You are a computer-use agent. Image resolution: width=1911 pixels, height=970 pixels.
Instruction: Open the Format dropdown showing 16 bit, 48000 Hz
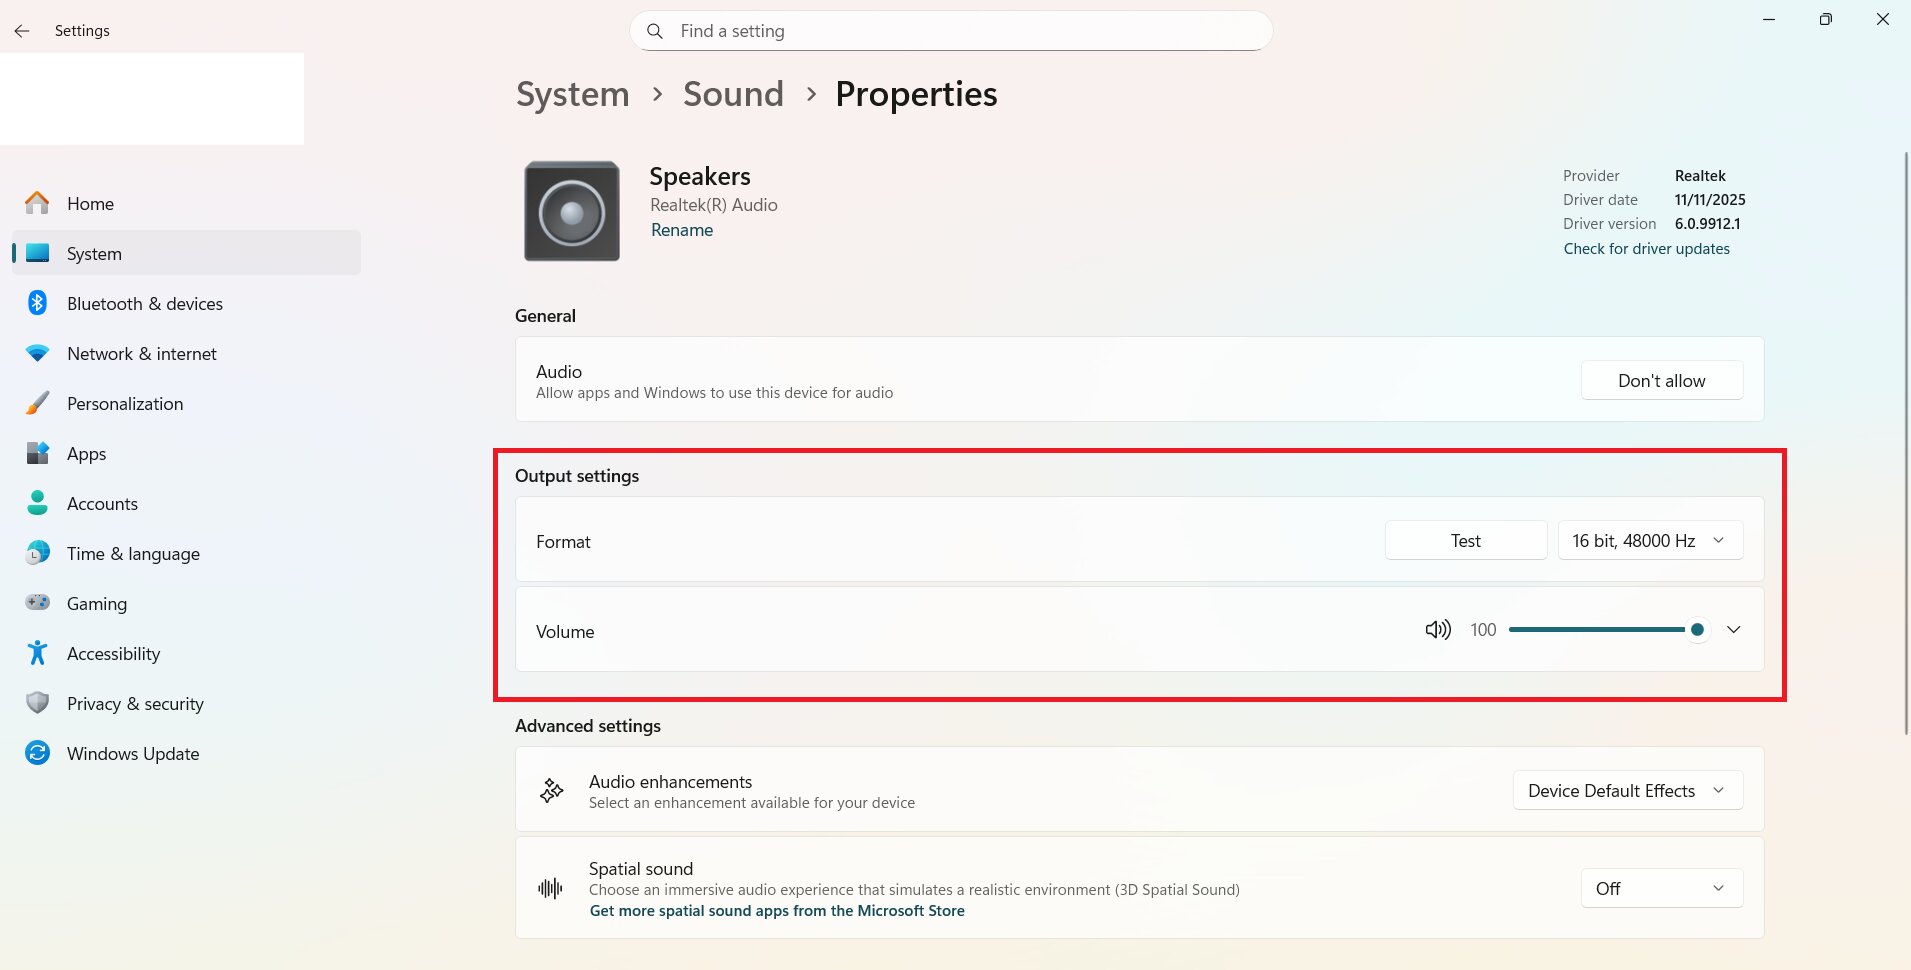1648,540
